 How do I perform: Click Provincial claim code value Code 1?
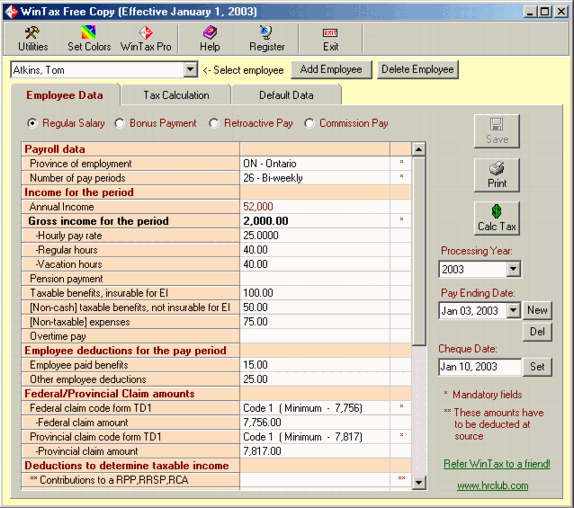(x=315, y=437)
